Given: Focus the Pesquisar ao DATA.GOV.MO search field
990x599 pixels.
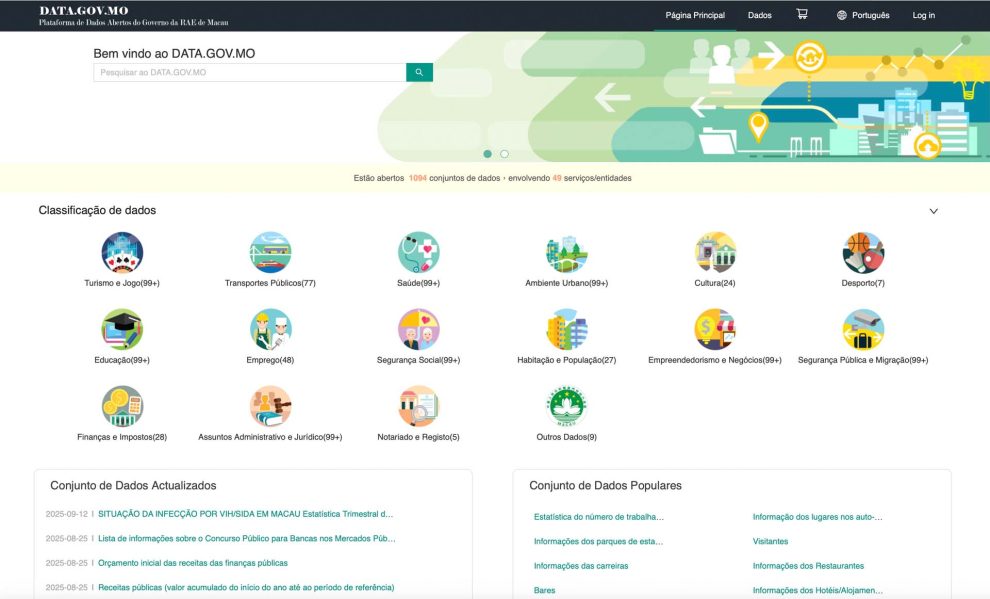Looking at the screenshot, I should (249, 72).
